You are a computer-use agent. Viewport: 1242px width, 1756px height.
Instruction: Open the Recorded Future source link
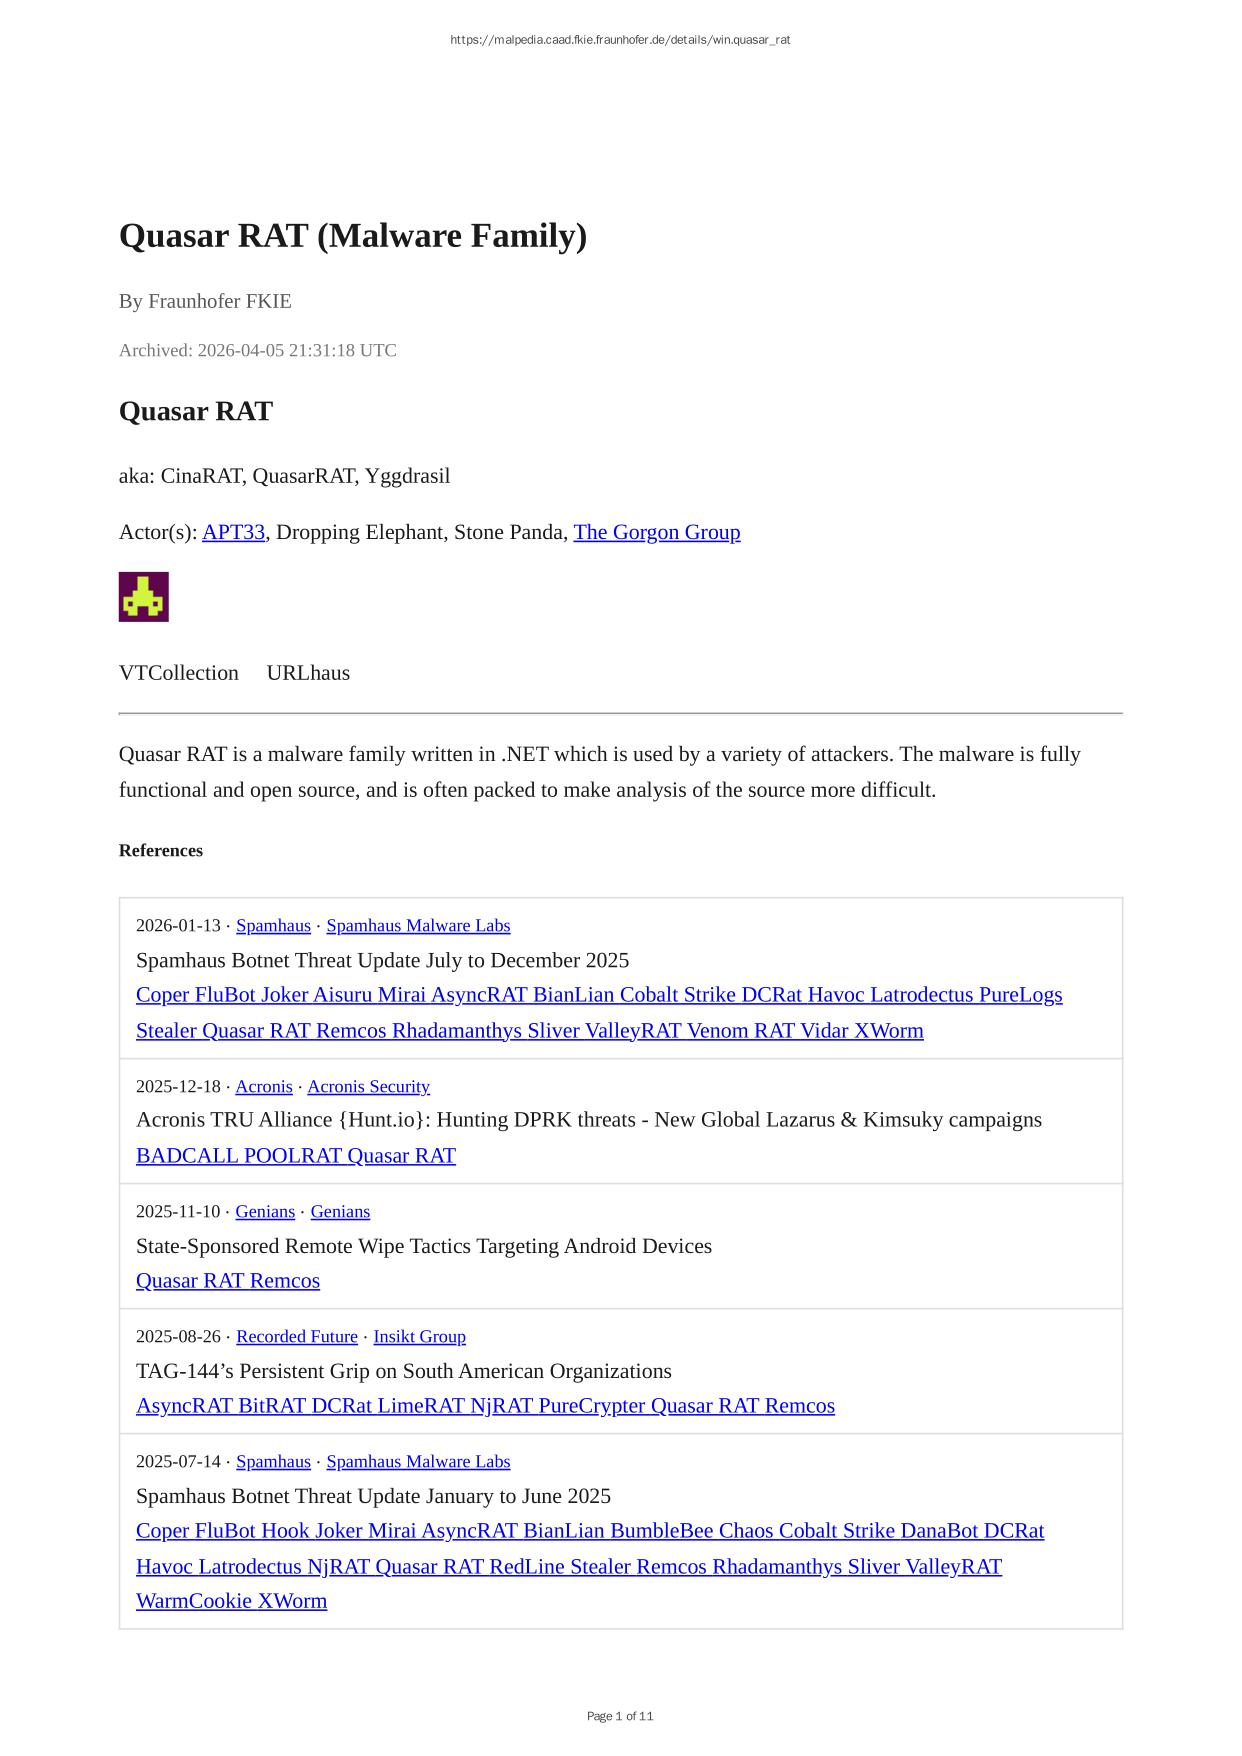[x=297, y=1337]
